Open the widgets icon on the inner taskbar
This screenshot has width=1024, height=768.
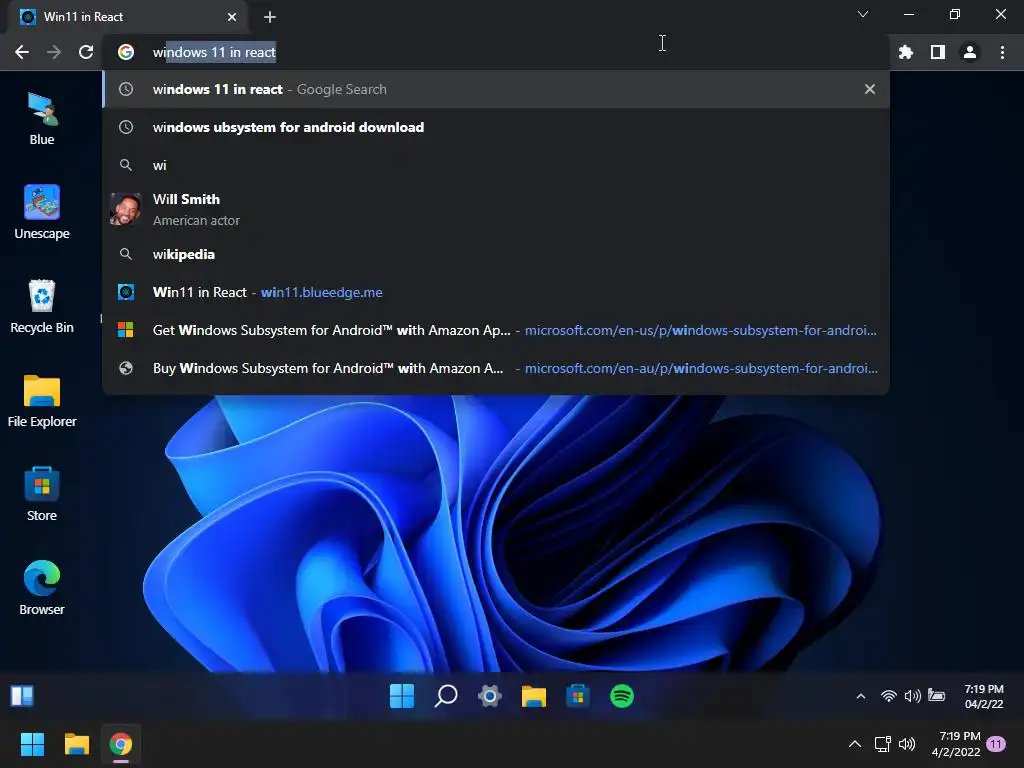click(22, 696)
